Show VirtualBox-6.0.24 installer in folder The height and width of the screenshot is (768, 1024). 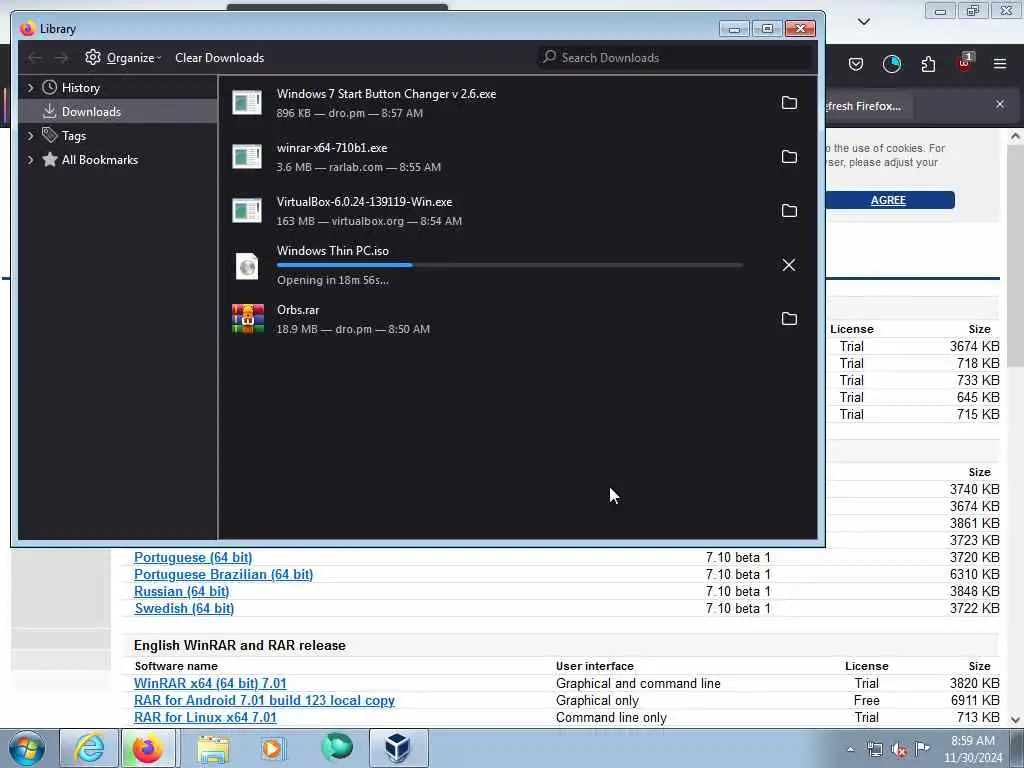click(789, 210)
